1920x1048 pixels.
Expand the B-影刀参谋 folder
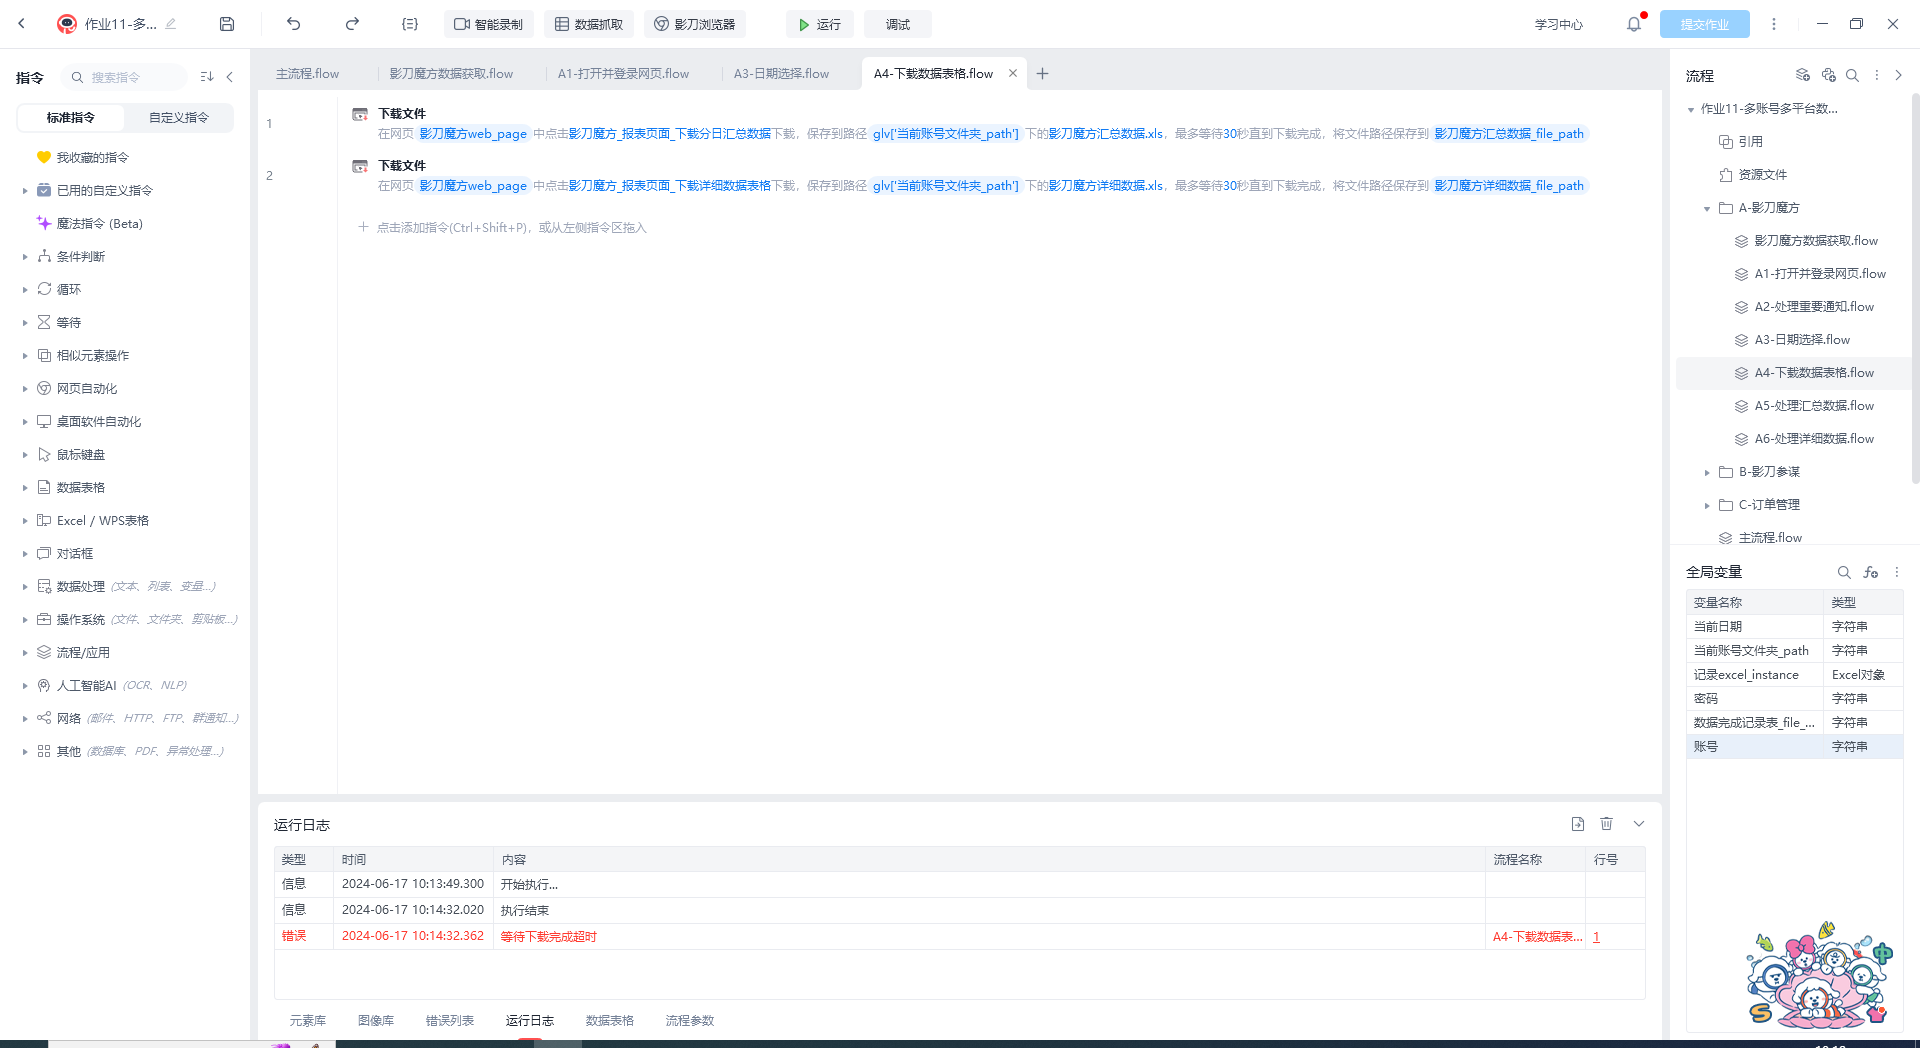coord(1707,472)
